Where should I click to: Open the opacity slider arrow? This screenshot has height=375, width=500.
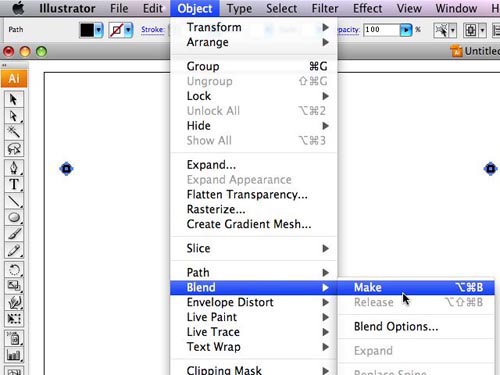click(x=406, y=30)
